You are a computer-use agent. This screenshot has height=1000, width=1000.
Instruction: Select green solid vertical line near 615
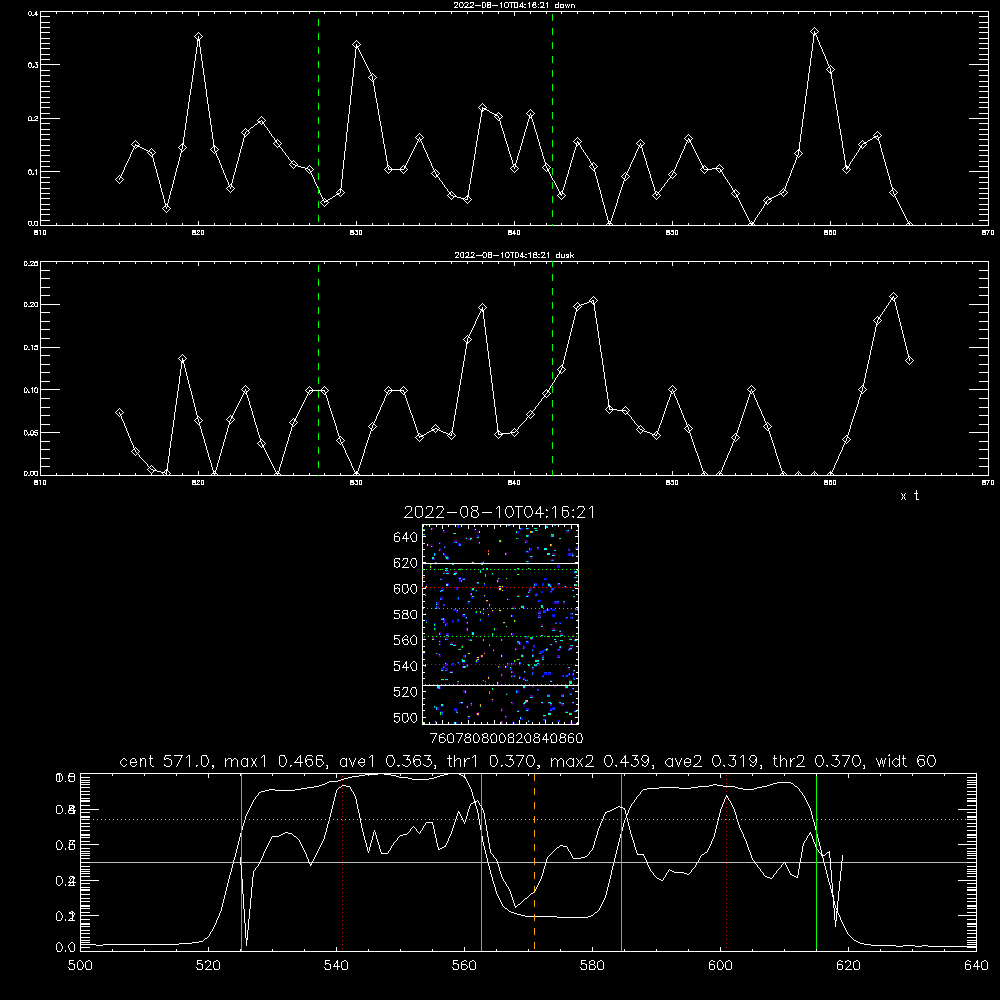816,862
